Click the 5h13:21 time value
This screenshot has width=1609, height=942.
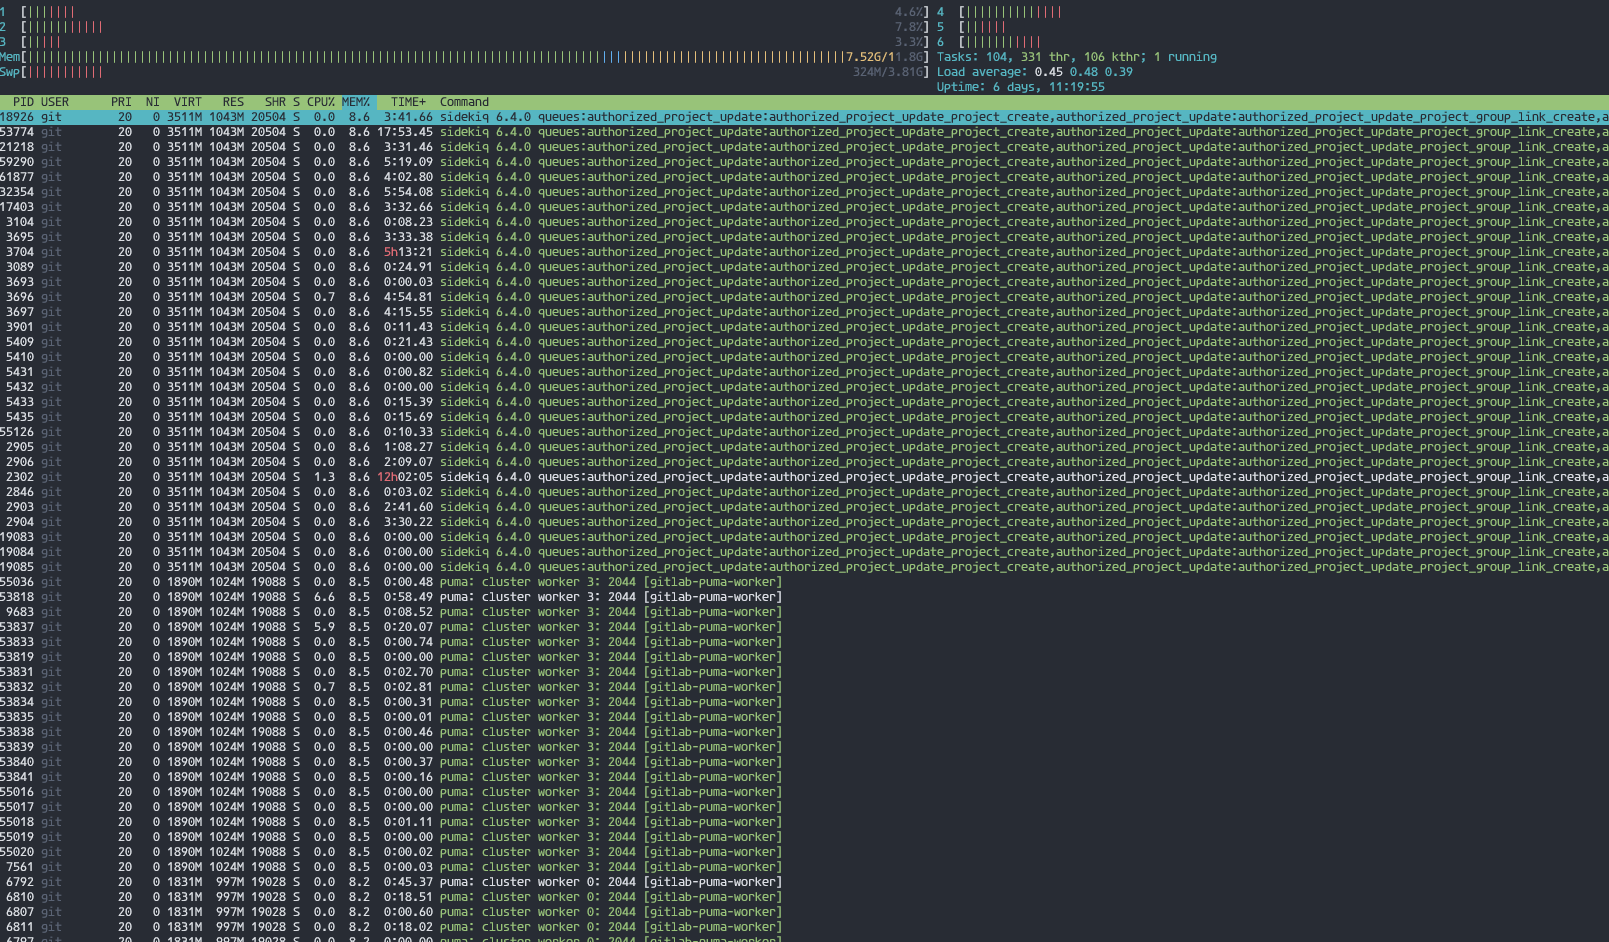408,252
